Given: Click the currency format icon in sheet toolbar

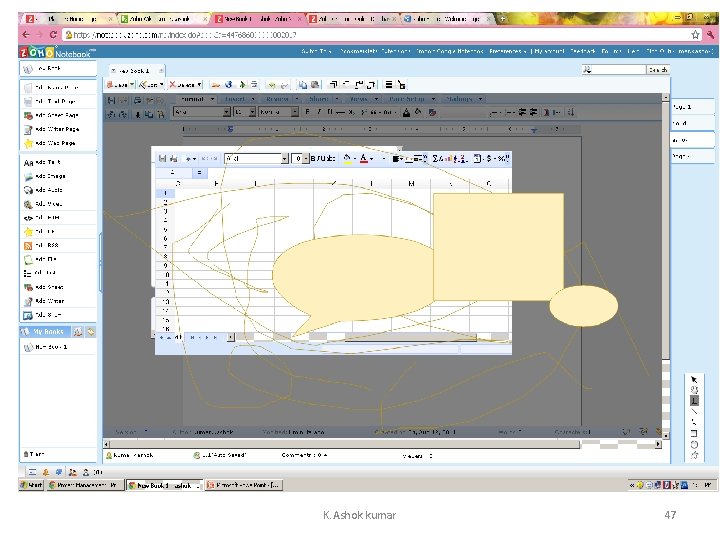Looking at the screenshot, I should 489,158.
